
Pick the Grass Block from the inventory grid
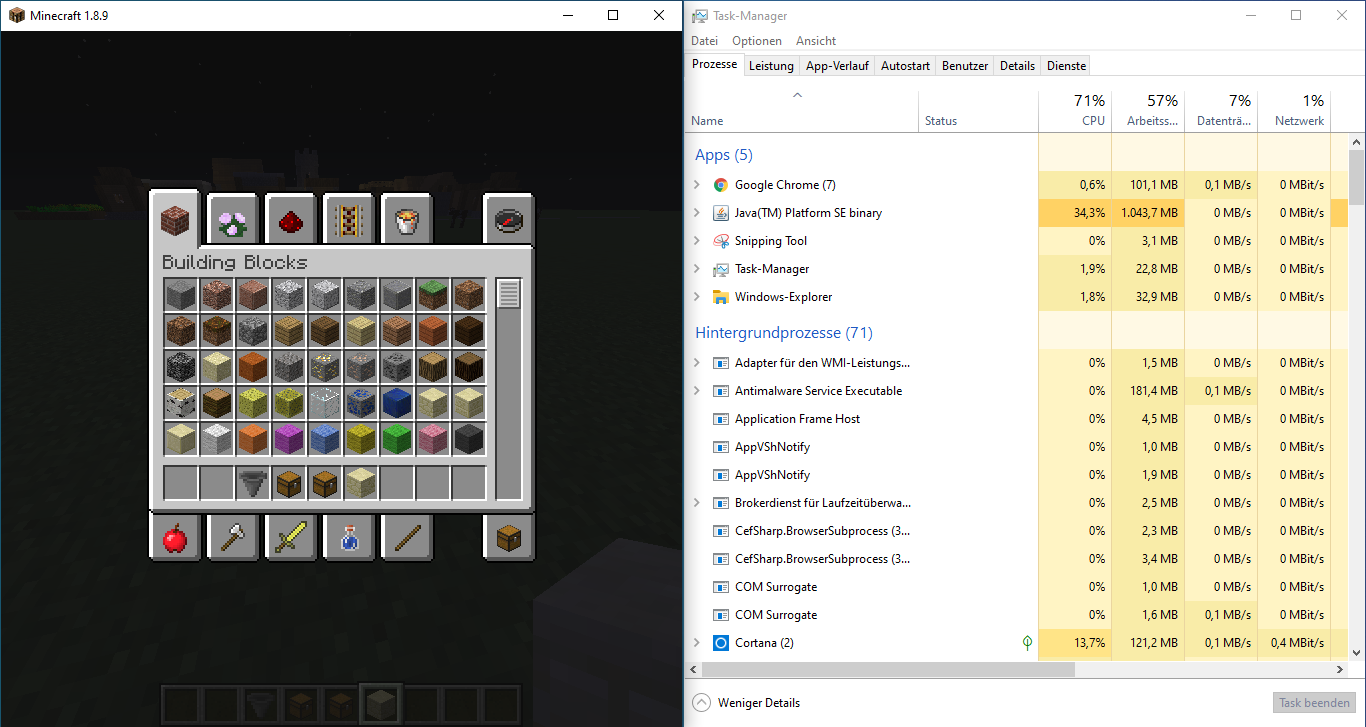(x=433, y=295)
